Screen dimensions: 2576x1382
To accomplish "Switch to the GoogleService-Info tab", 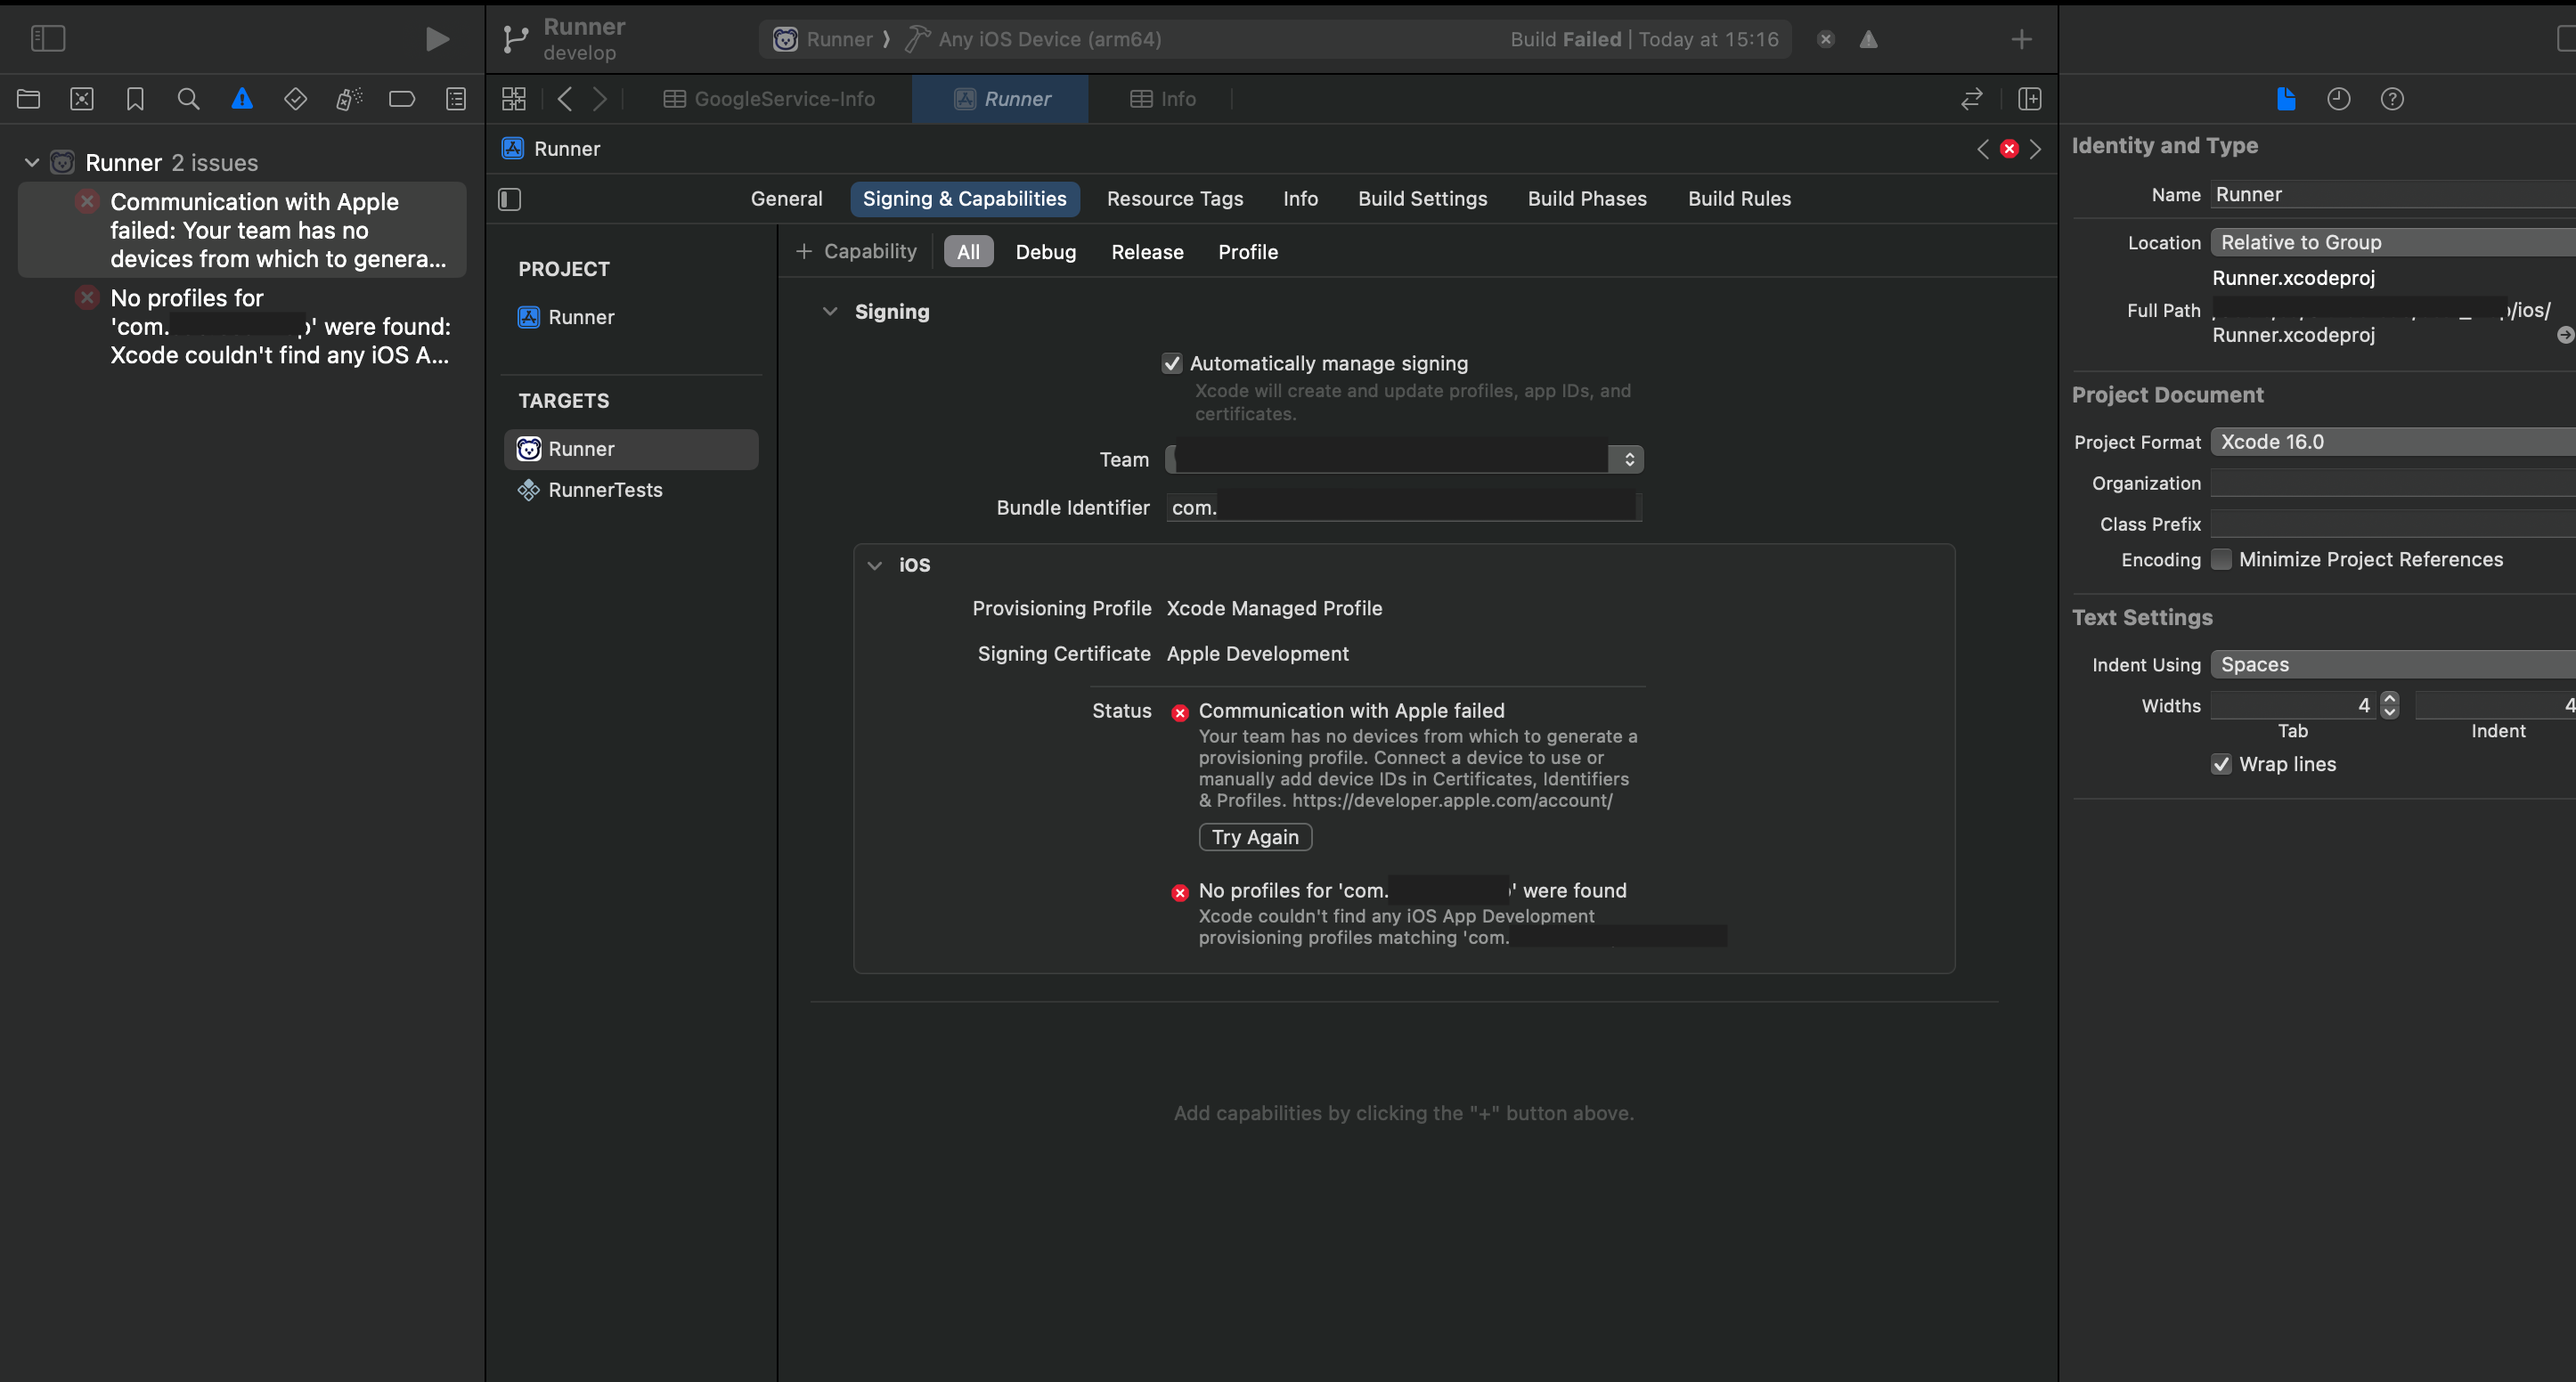I will (769, 98).
